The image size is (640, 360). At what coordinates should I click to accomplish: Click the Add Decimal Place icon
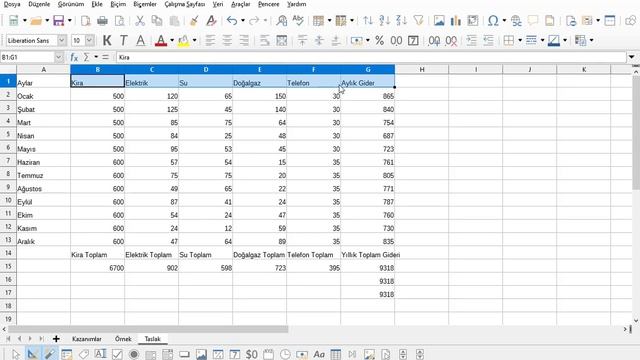[434, 40]
